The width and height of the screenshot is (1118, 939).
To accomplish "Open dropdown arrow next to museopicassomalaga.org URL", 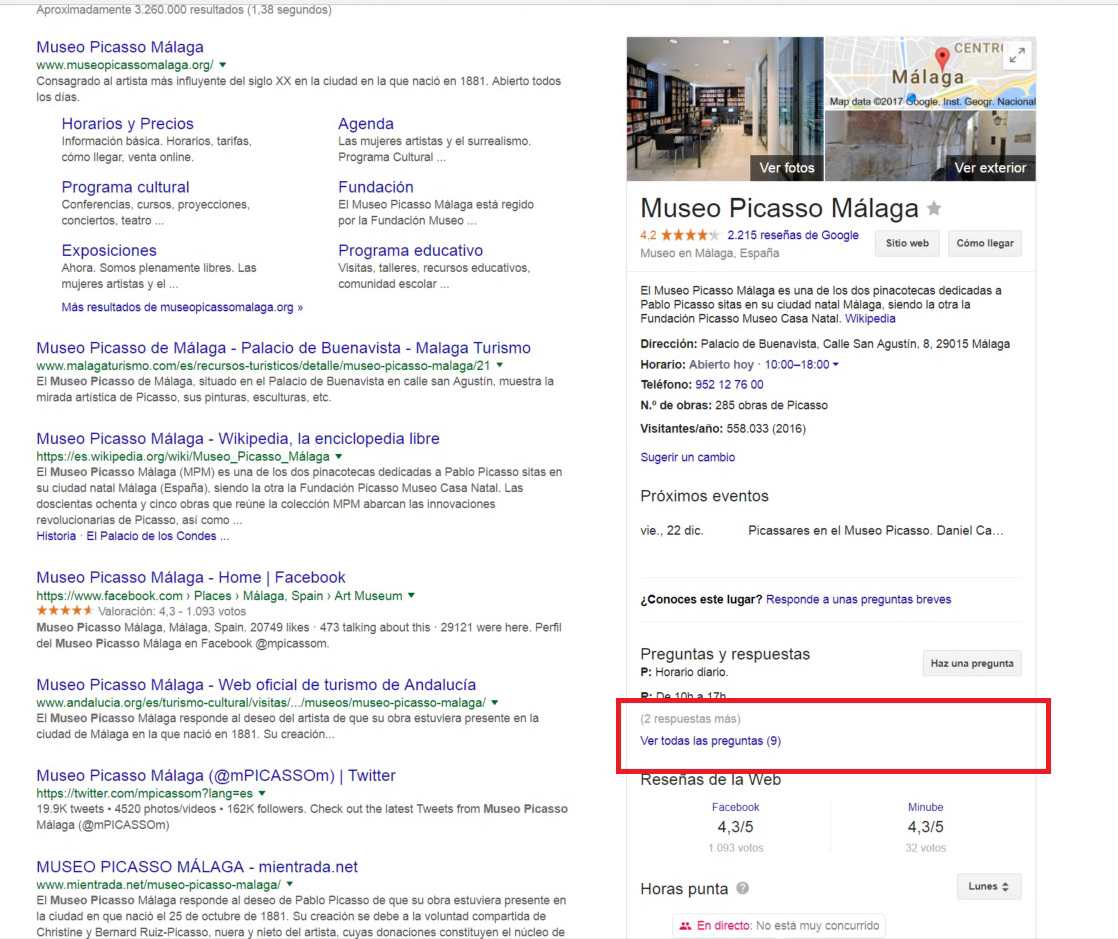I will tap(223, 65).
